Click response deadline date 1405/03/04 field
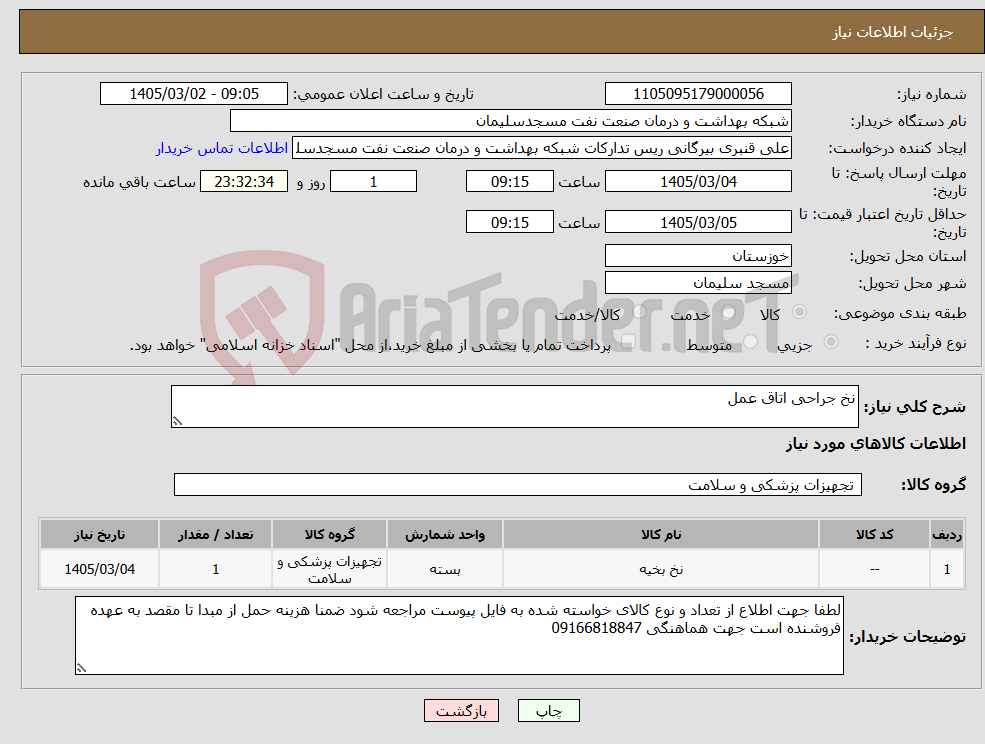Viewport: 985px width, 744px height. 698,182
